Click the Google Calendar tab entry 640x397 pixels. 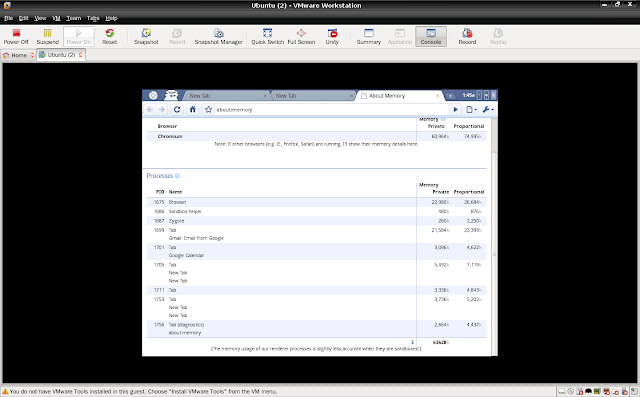(x=186, y=255)
